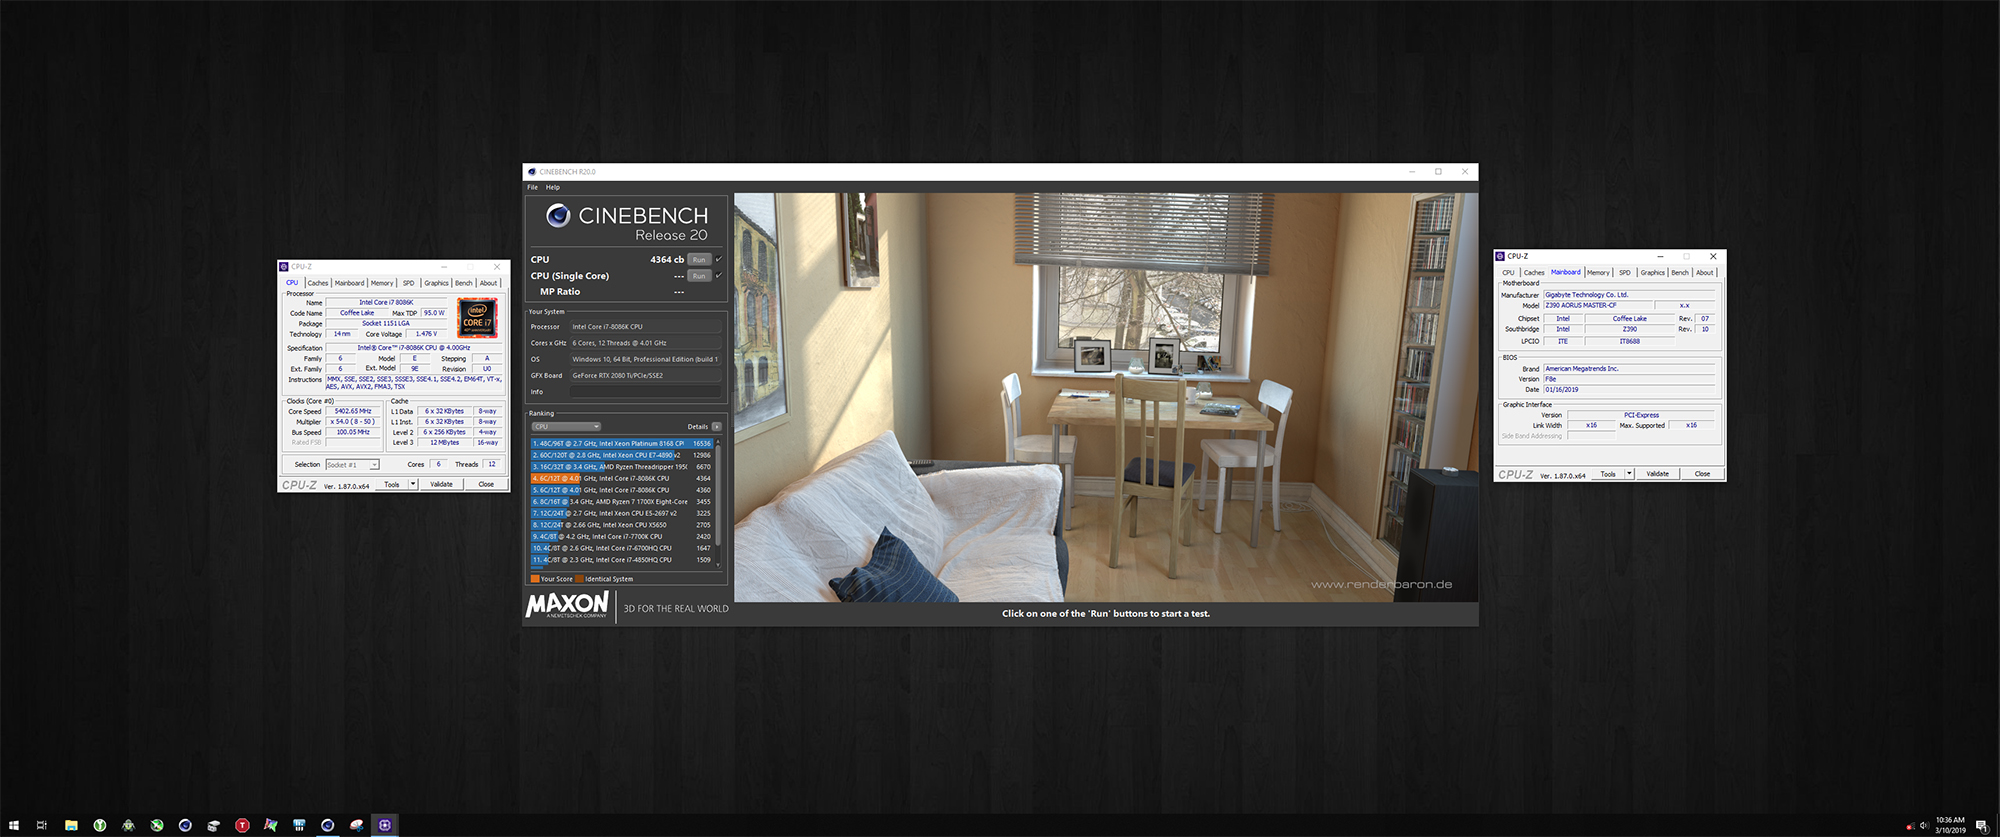Expand the ranking Details arrow button
This screenshot has height=837, width=2000.
click(x=716, y=427)
